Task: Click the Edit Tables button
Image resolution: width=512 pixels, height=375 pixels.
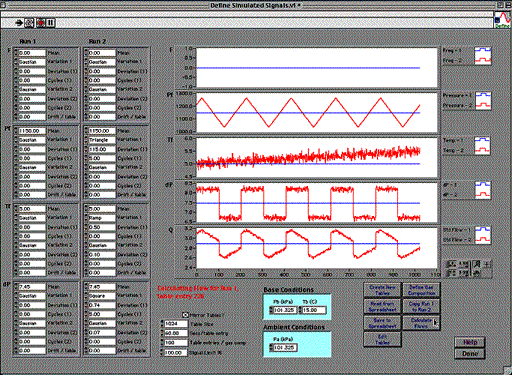Action: (x=382, y=339)
